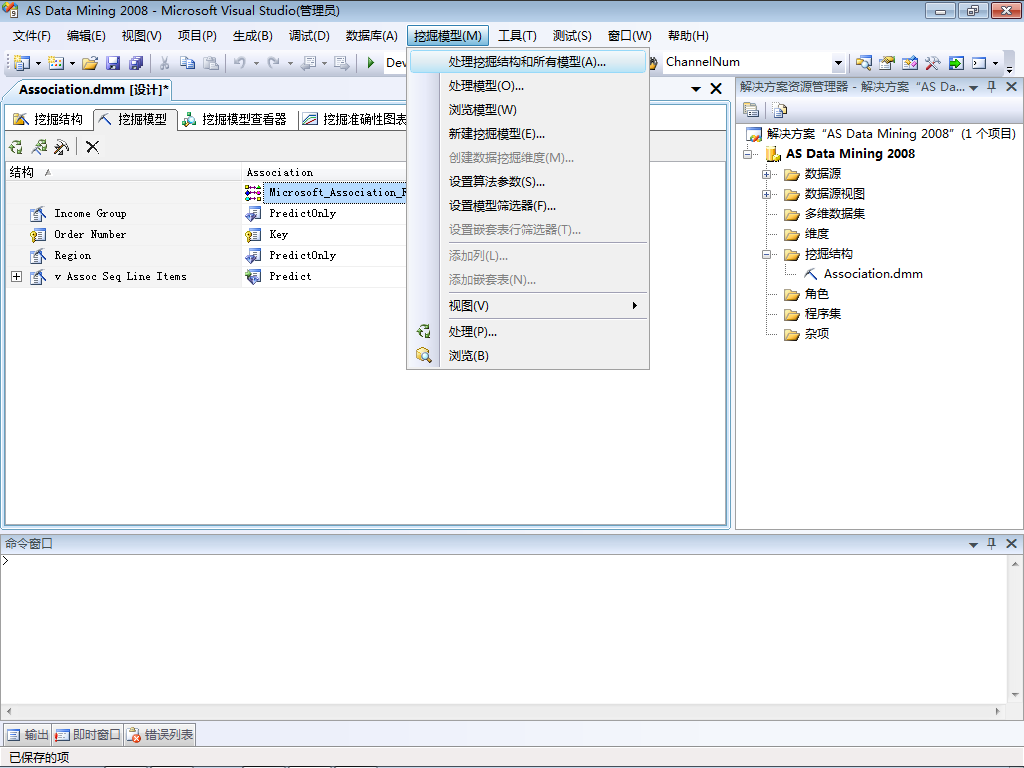Viewport: 1024px width, 768px height.
Task: Open the 文件(F) menu
Action: click(x=31, y=36)
